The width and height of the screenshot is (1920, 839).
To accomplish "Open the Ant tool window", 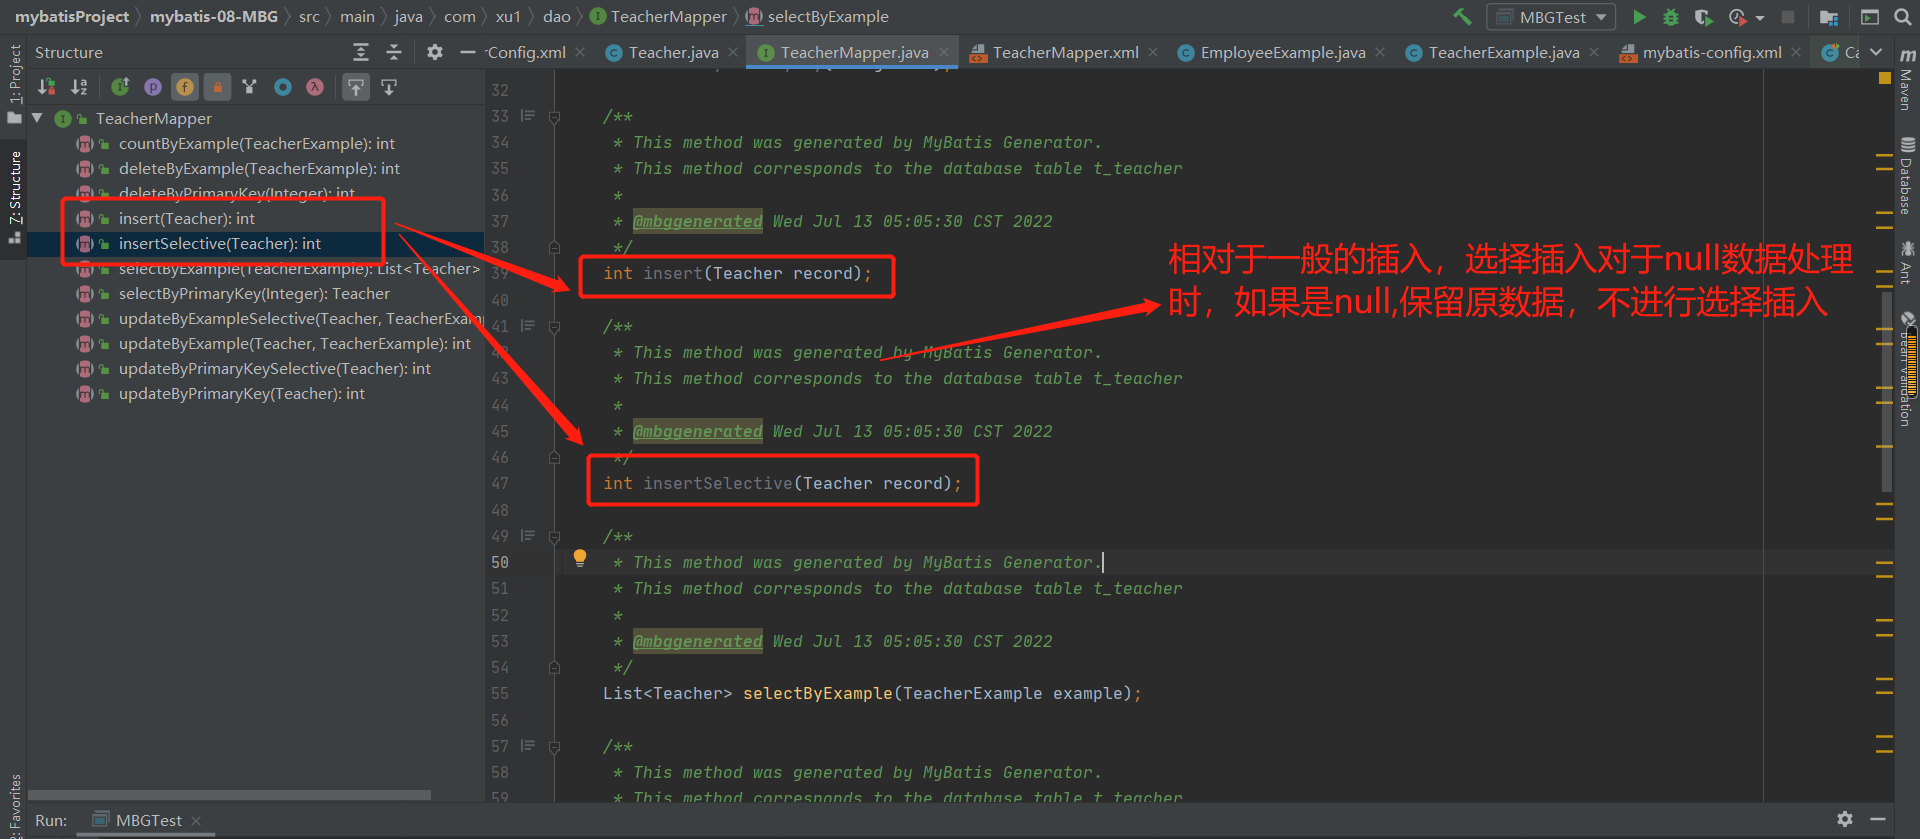I will 1907,262.
